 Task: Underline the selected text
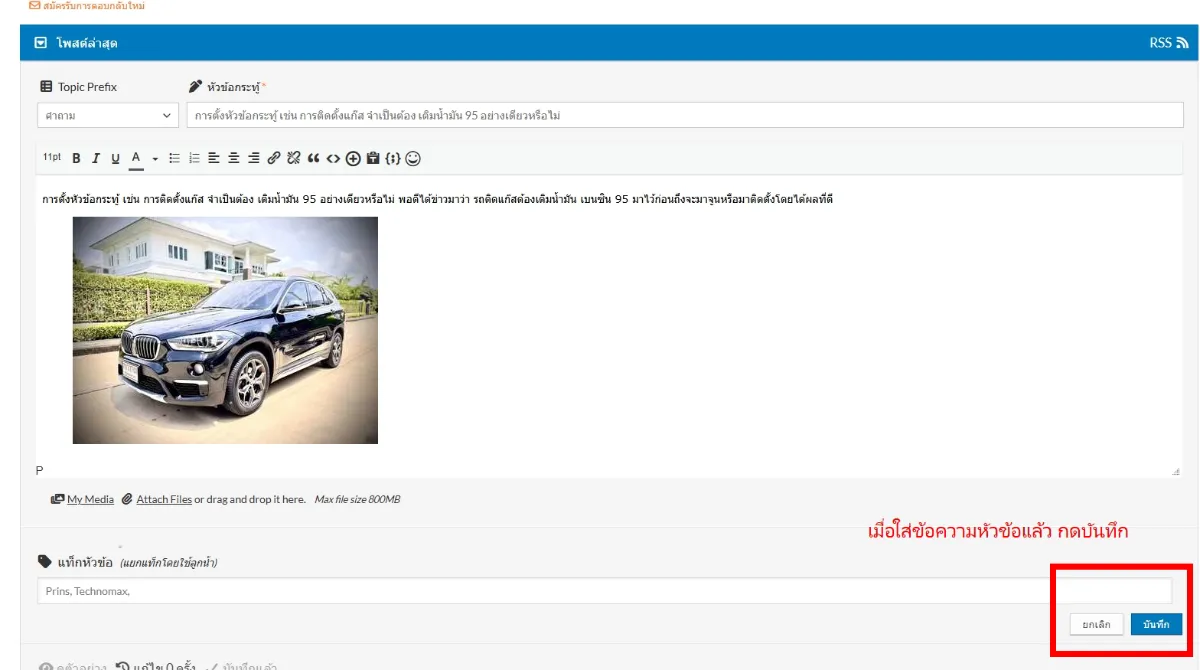(115, 158)
